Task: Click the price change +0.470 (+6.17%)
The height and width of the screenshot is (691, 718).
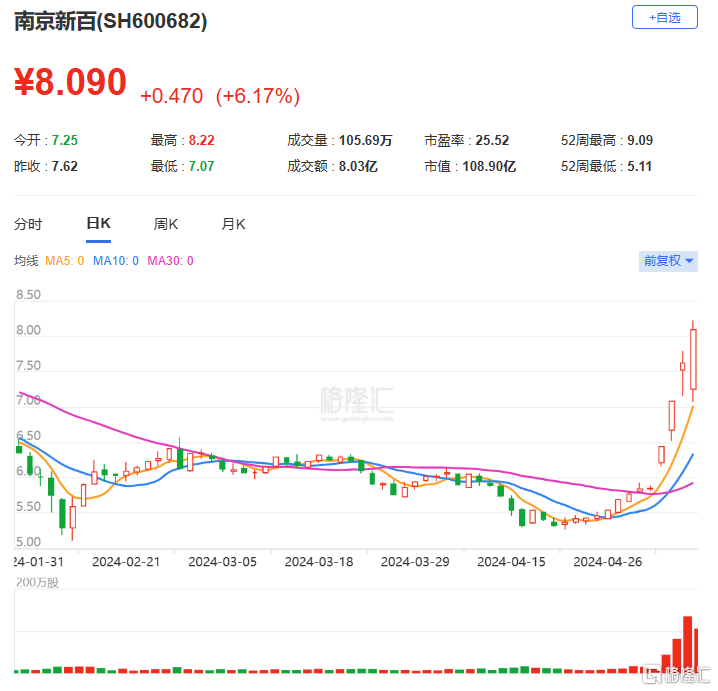Action: tap(220, 96)
